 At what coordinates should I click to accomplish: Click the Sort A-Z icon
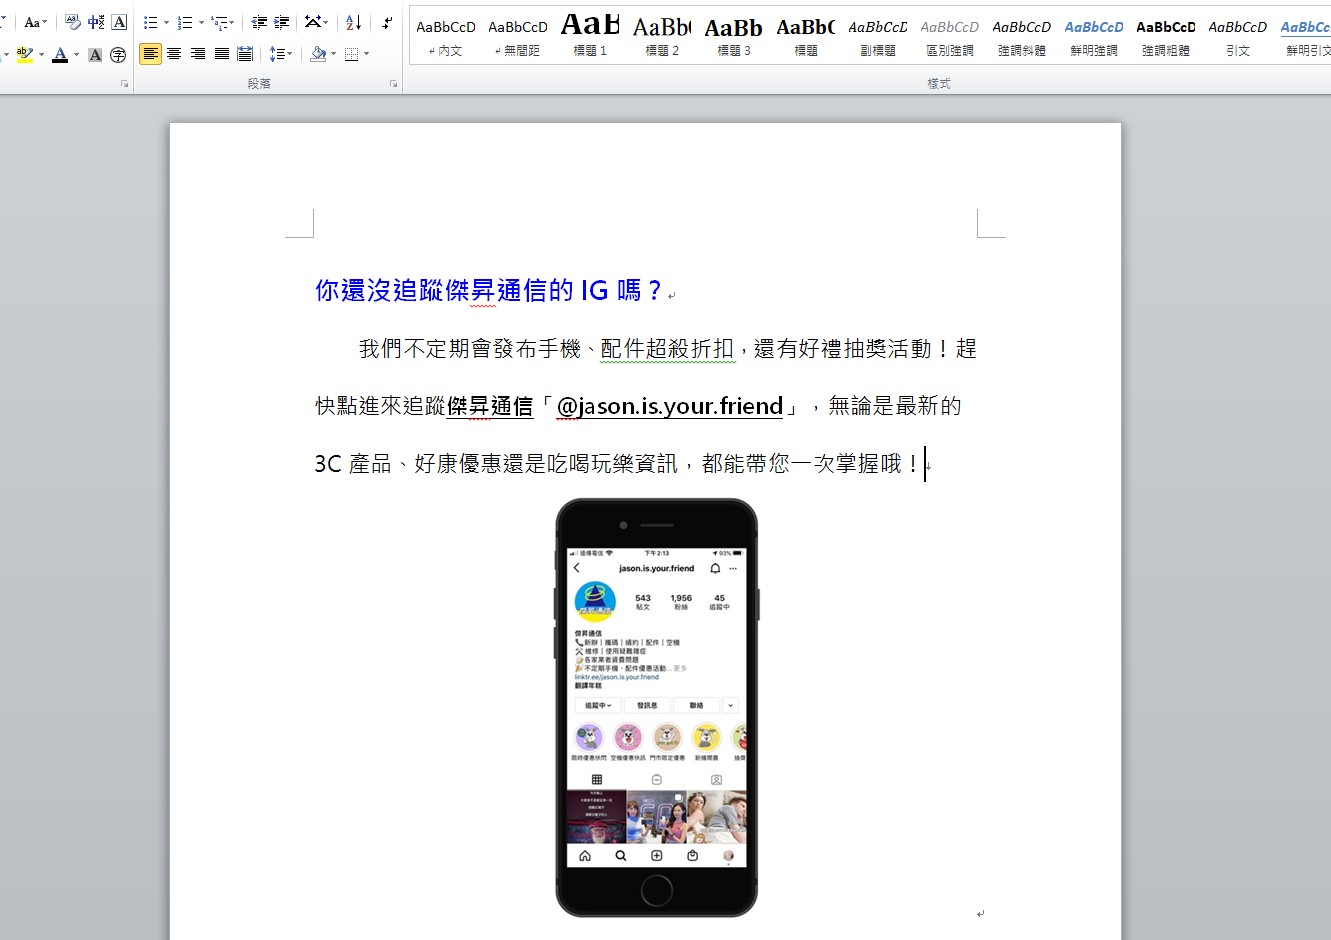pyautogui.click(x=353, y=22)
